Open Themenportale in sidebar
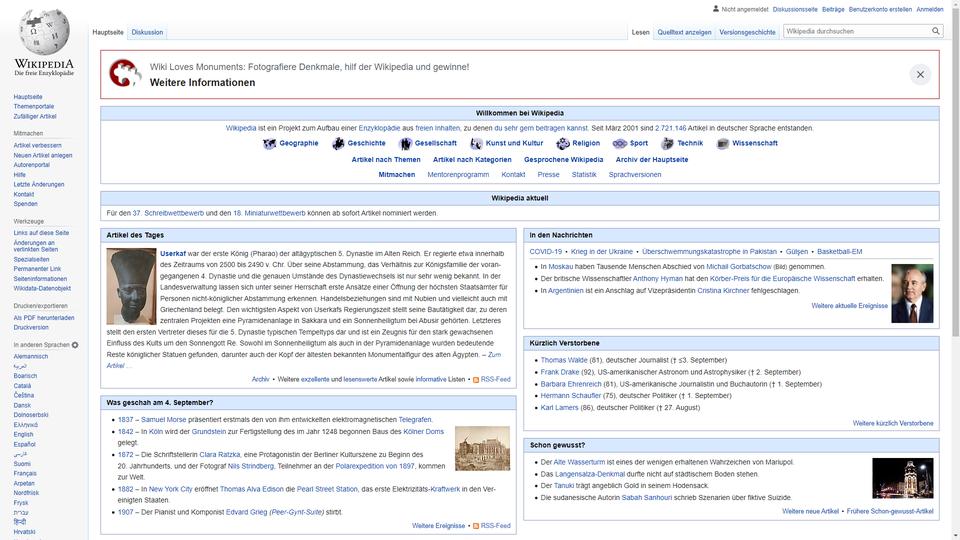The image size is (960, 540). (x=34, y=107)
